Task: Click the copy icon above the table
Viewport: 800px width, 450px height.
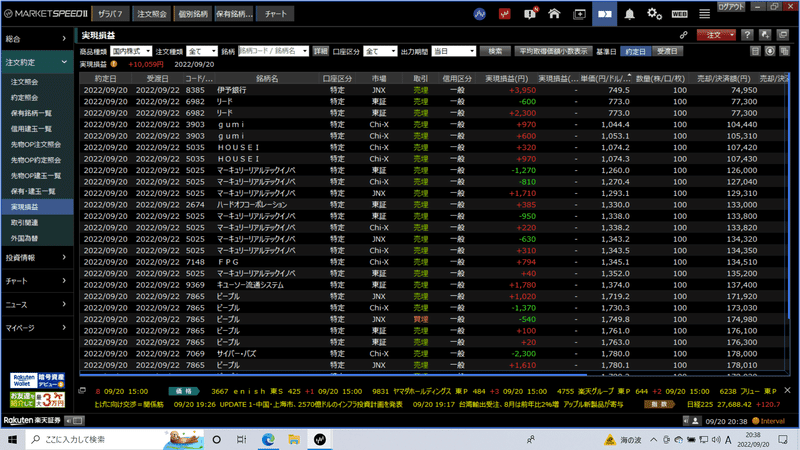Action: [784, 51]
